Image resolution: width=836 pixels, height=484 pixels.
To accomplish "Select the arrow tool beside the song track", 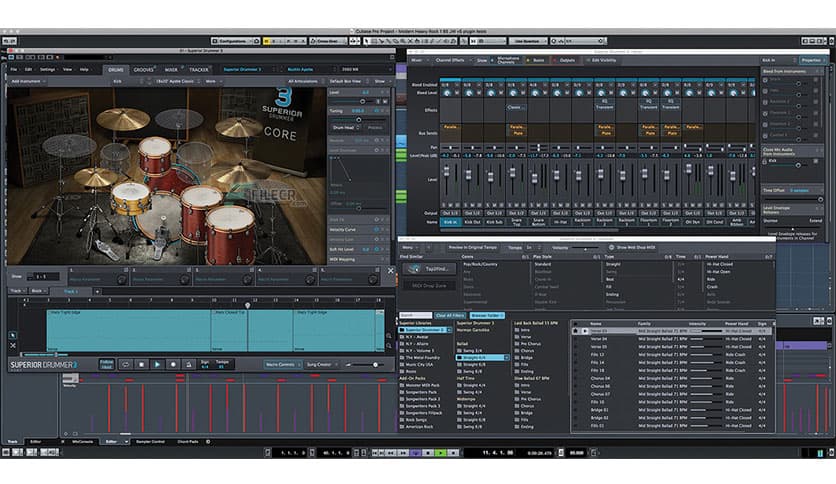I will click(x=13, y=335).
